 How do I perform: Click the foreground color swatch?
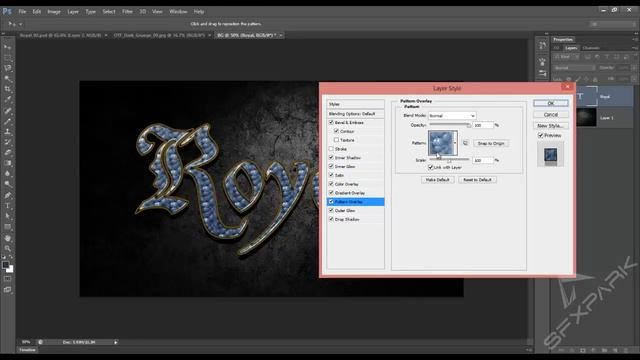point(5,265)
